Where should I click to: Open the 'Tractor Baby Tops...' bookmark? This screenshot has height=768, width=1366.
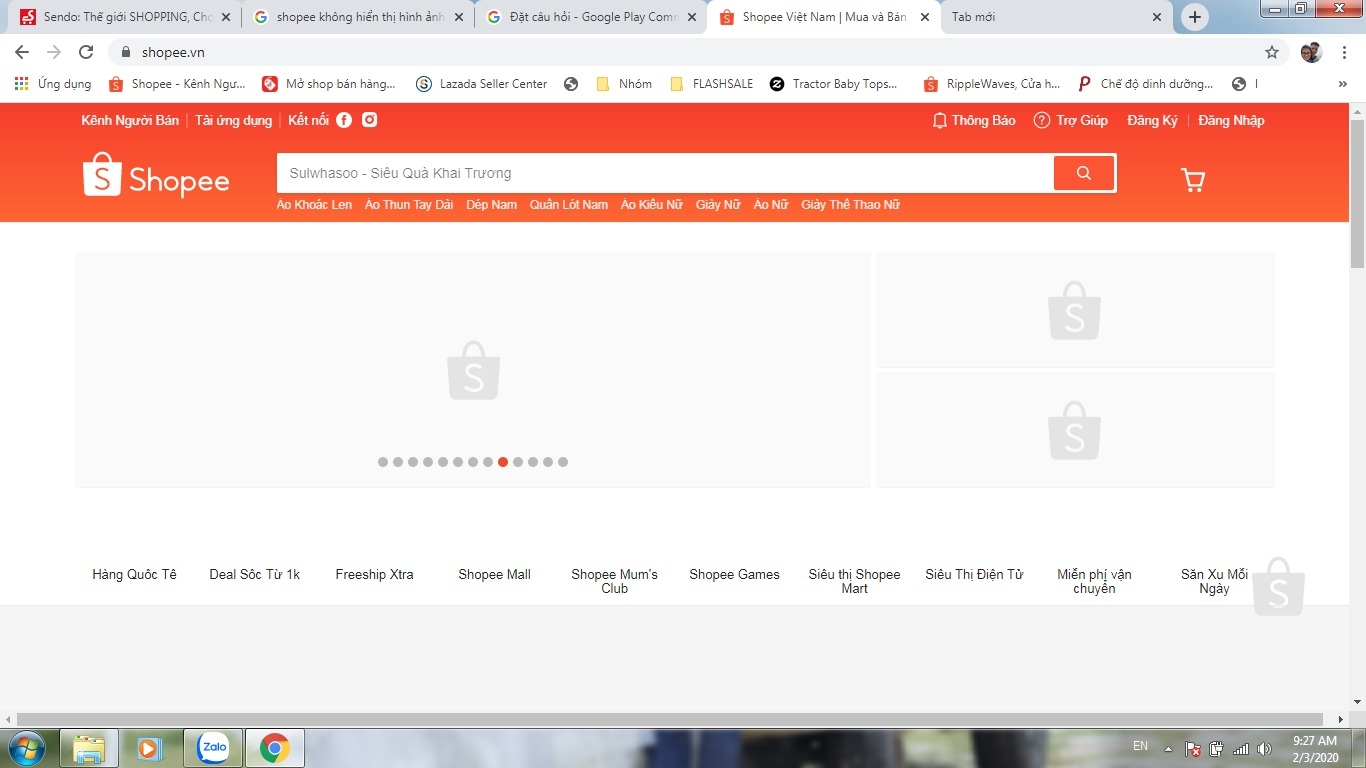coord(834,84)
